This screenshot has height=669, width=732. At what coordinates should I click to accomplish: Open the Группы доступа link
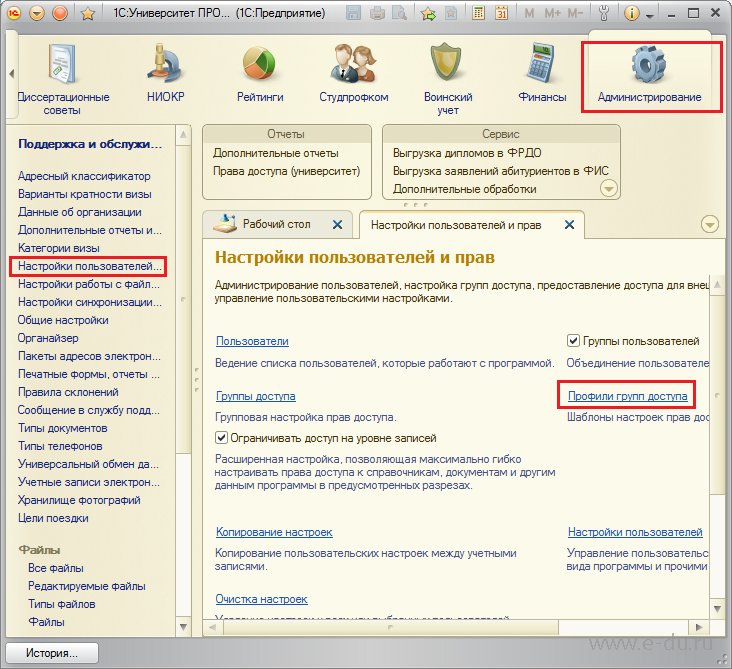[255, 396]
